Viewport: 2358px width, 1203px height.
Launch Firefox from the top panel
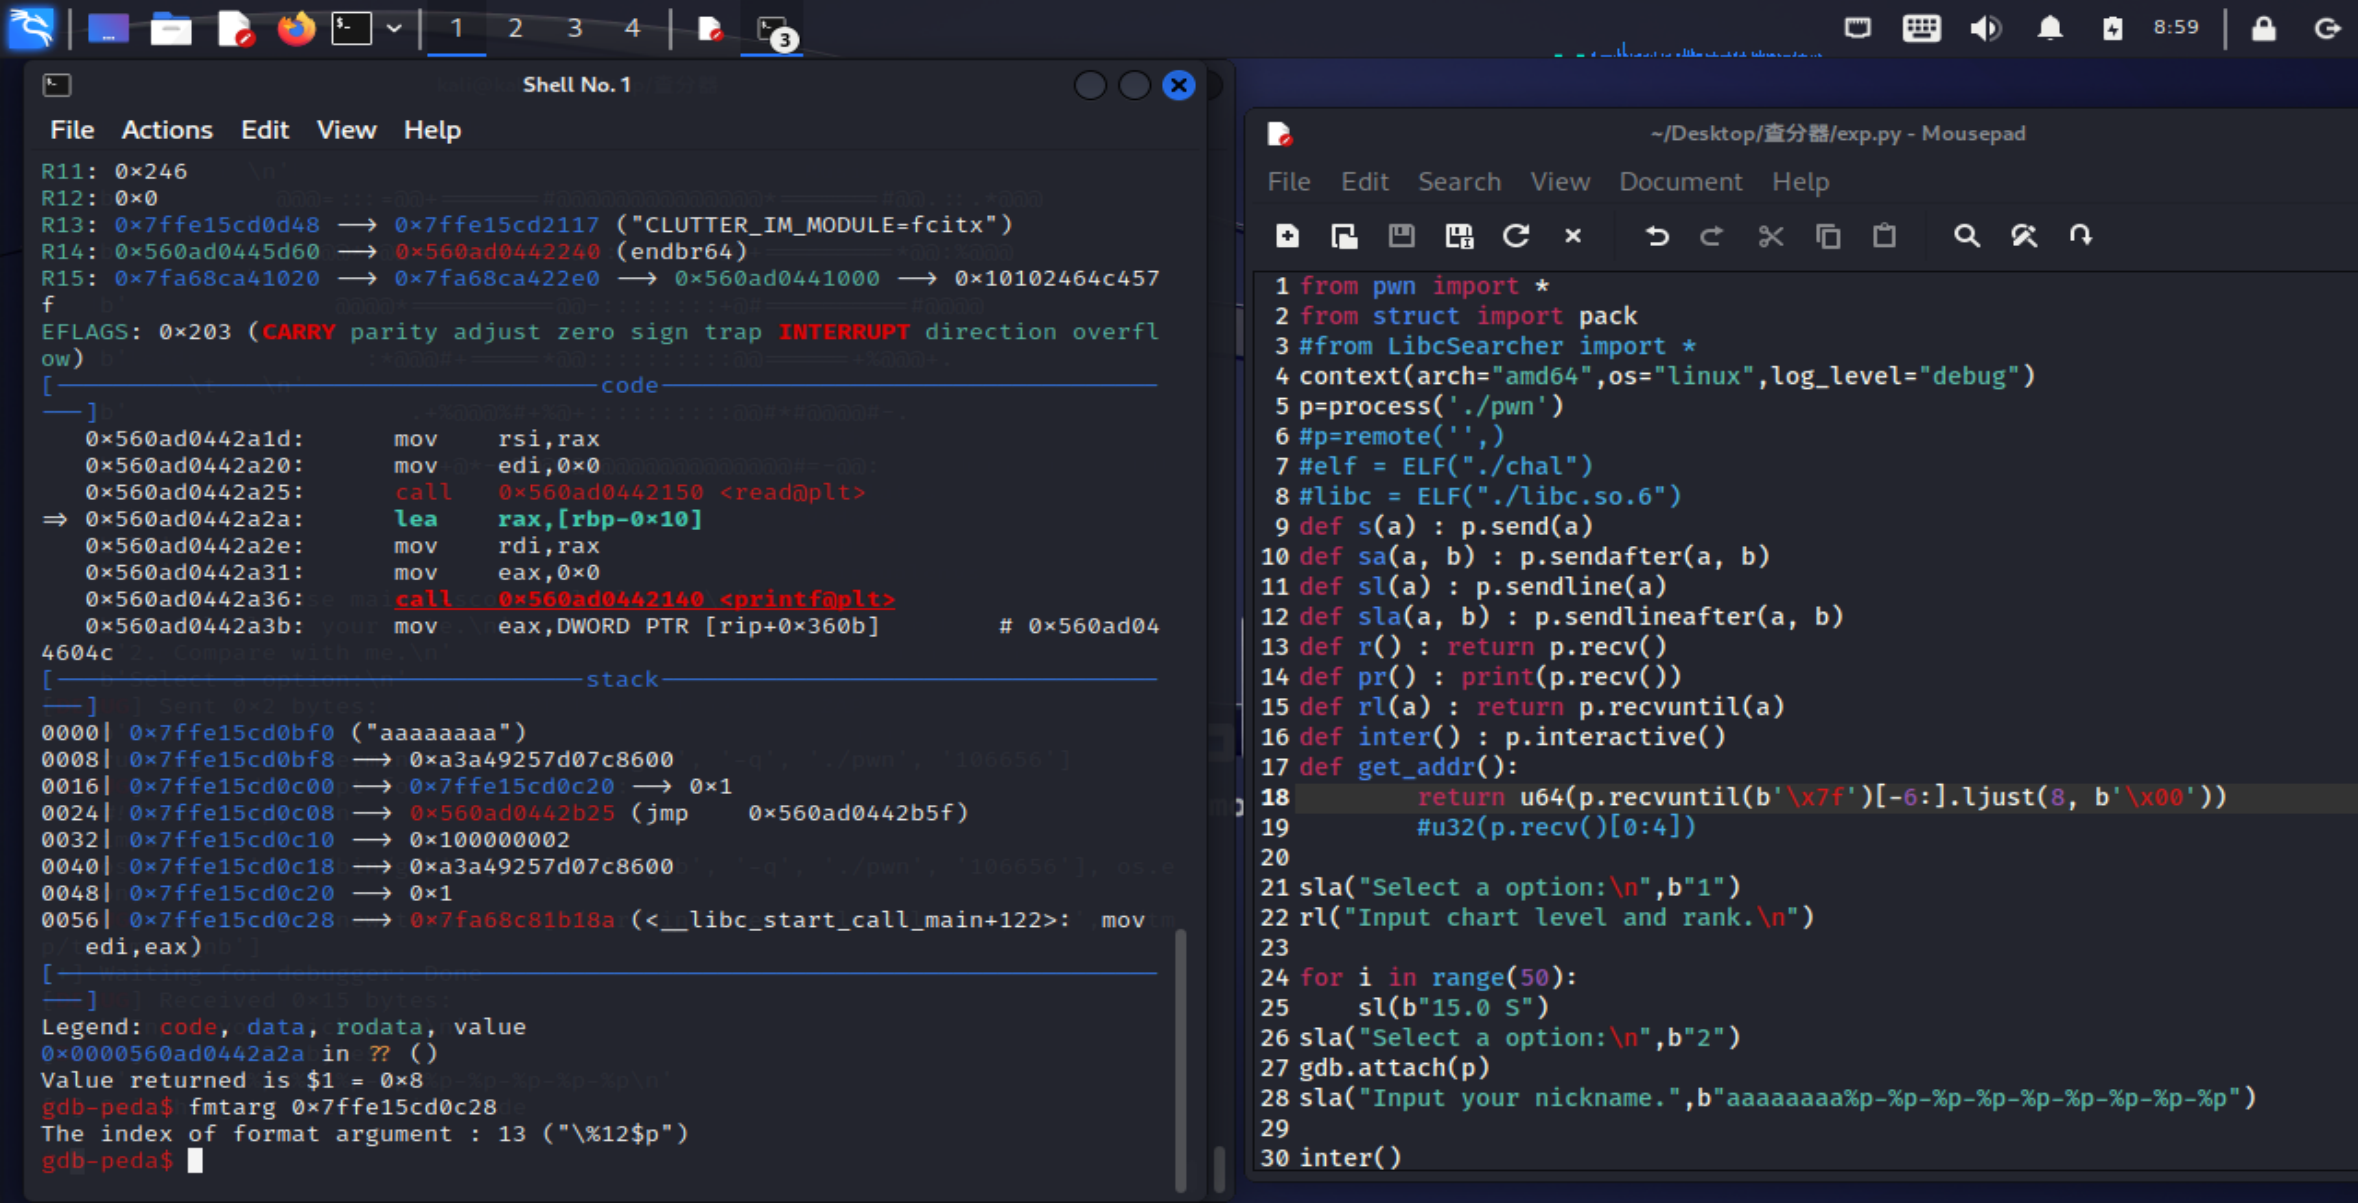(295, 28)
